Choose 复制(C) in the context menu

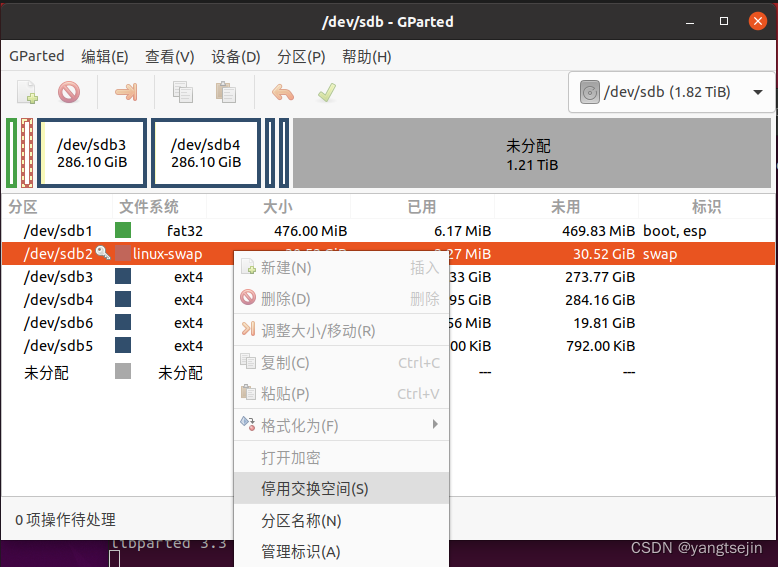[x=341, y=363]
